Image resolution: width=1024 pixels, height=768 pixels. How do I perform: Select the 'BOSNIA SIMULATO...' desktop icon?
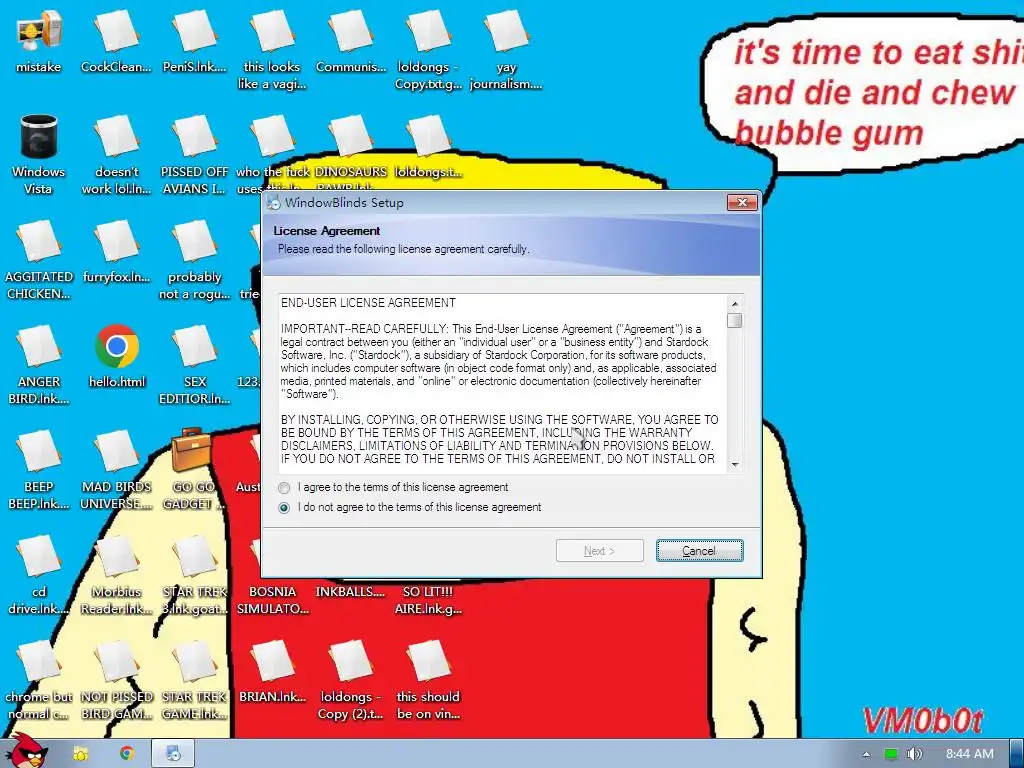pos(272,600)
